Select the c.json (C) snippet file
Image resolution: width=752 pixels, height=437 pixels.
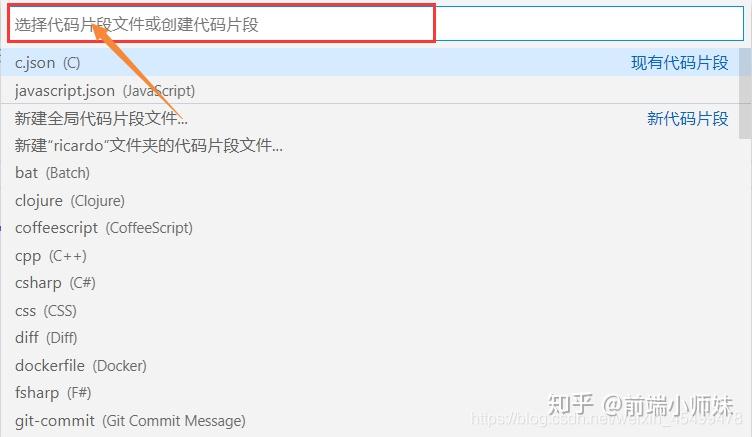[x=370, y=62]
